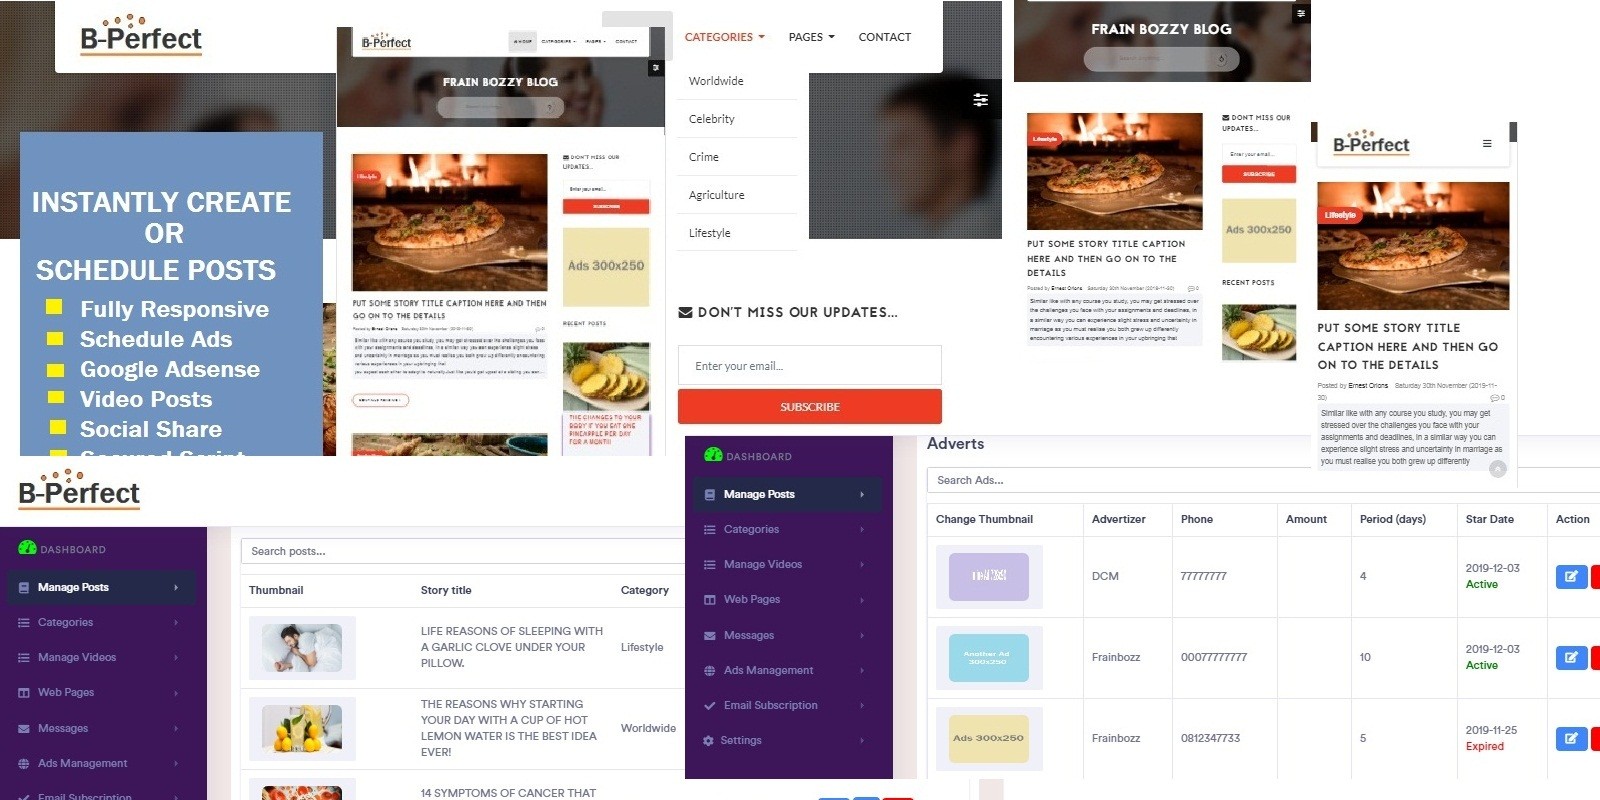Open the Categories dropdown in top navigation
The width and height of the screenshot is (1600, 800).
(725, 37)
